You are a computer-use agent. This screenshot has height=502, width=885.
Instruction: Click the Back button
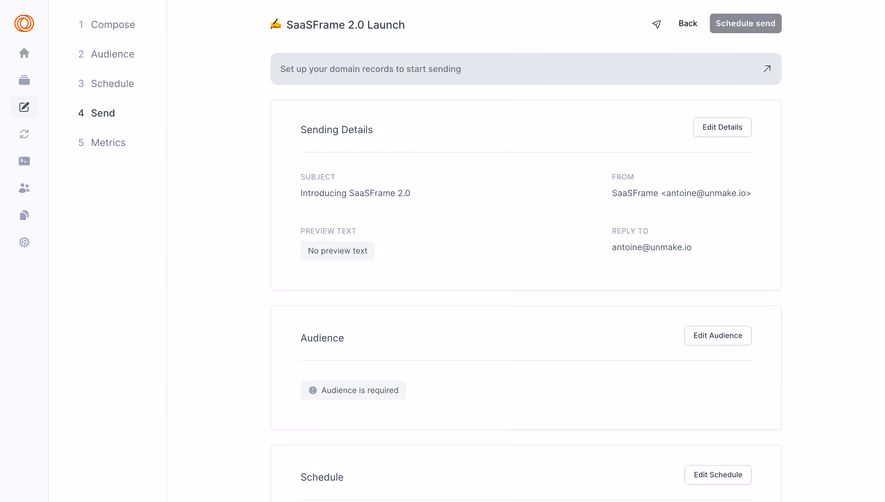click(x=687, y=23)
